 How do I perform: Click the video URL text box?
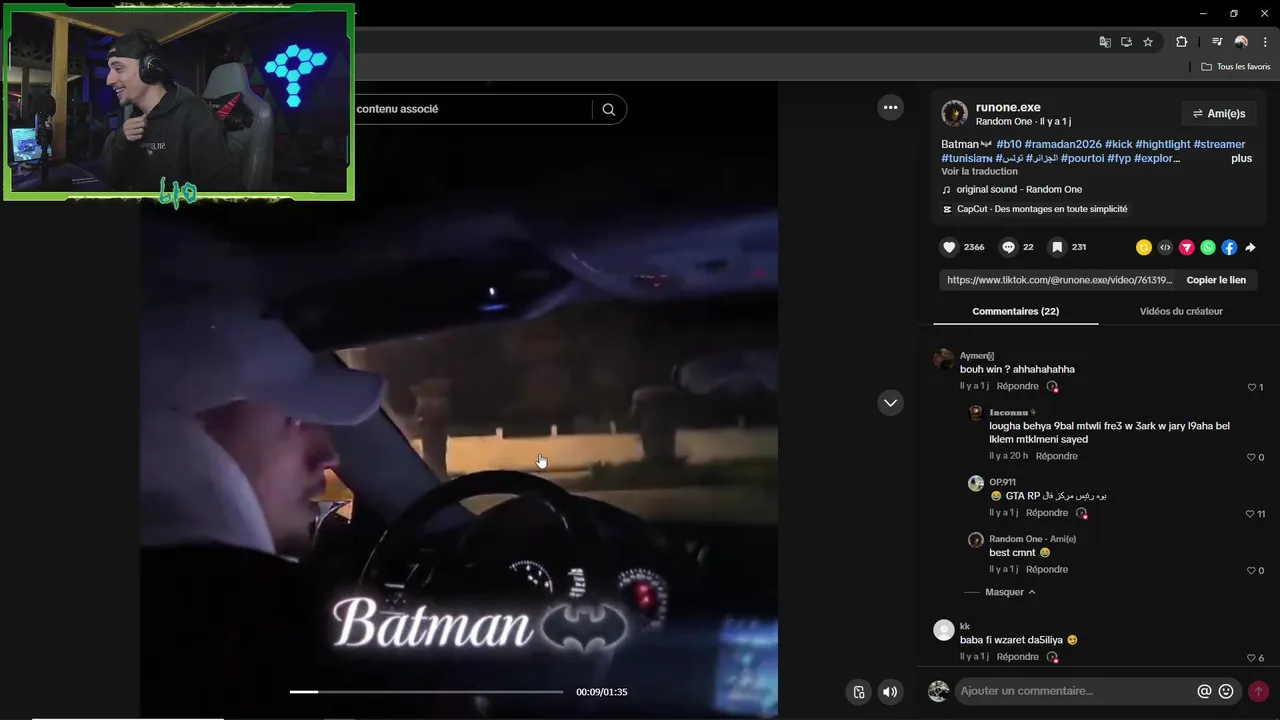(x=1059, y=280)
